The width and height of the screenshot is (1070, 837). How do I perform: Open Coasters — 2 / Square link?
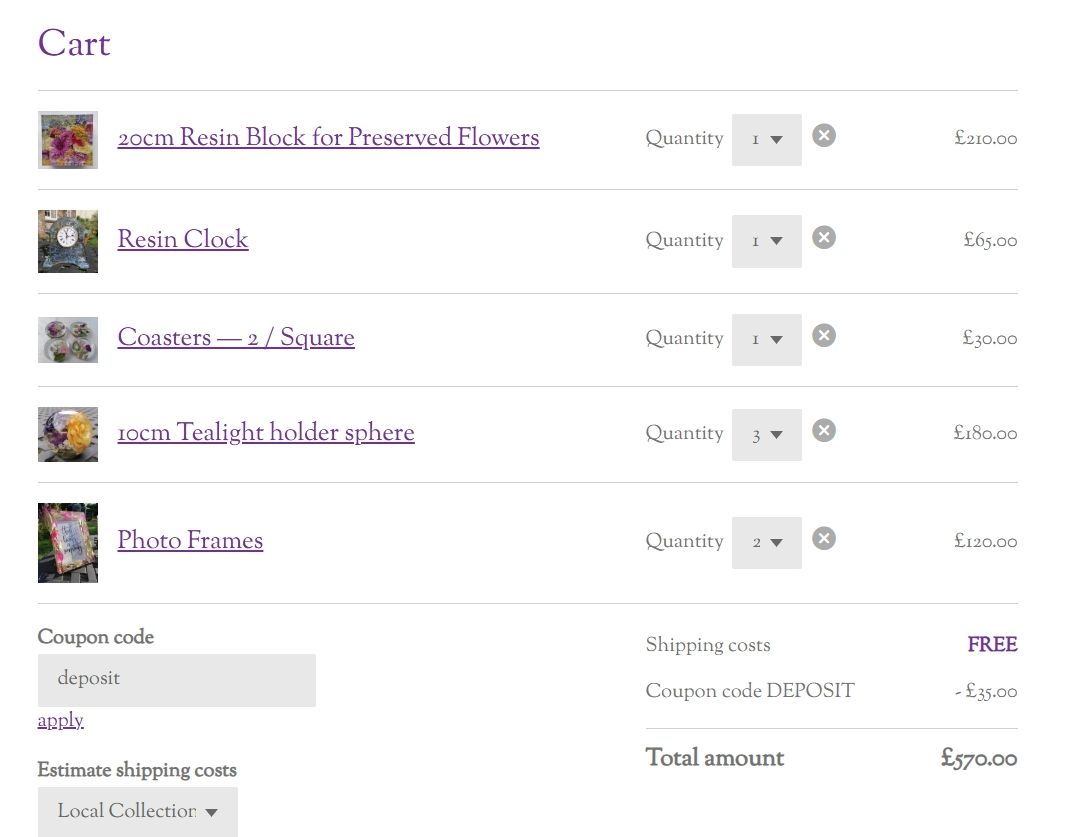coord(236,337)
